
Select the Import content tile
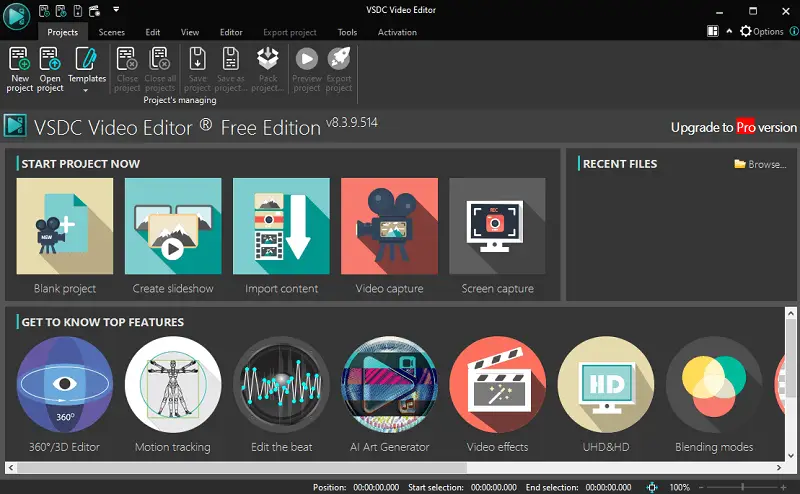coord(281,226)
